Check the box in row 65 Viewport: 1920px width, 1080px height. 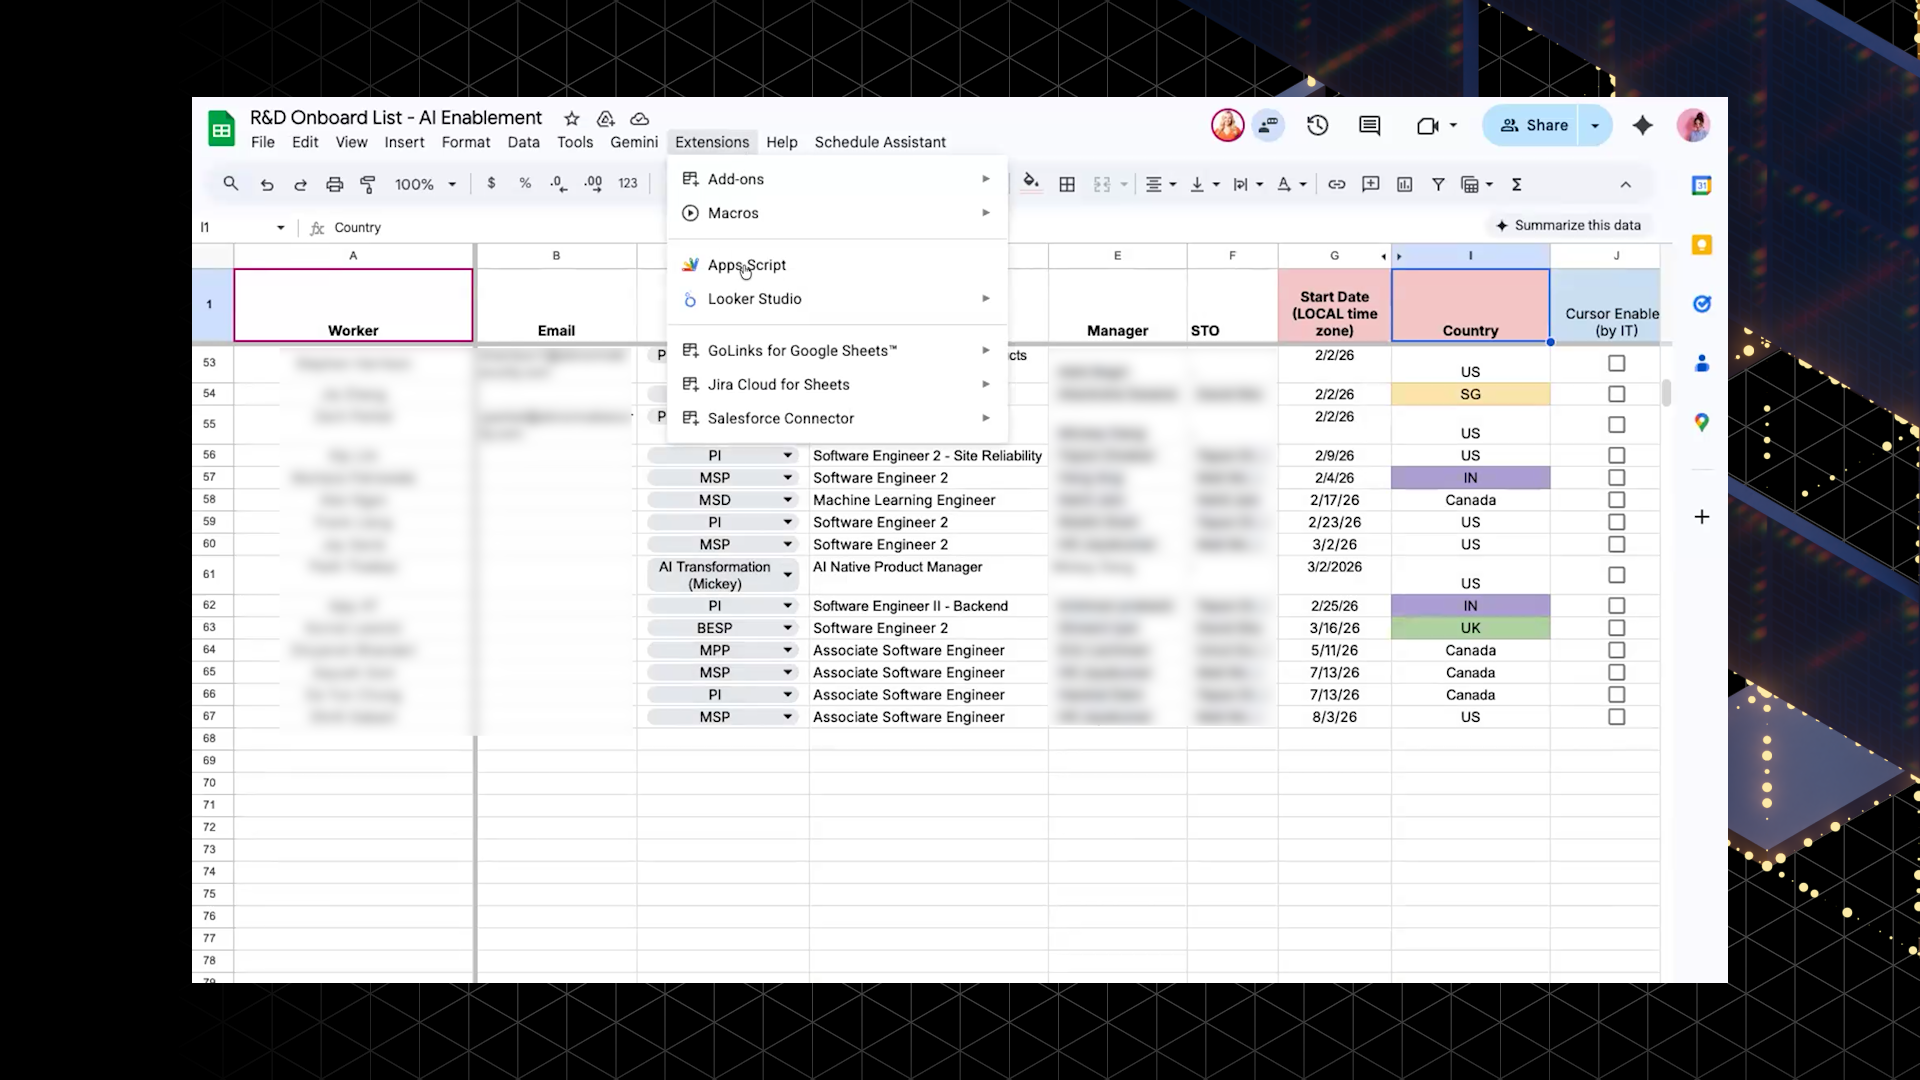click(x=1616, y=672)
